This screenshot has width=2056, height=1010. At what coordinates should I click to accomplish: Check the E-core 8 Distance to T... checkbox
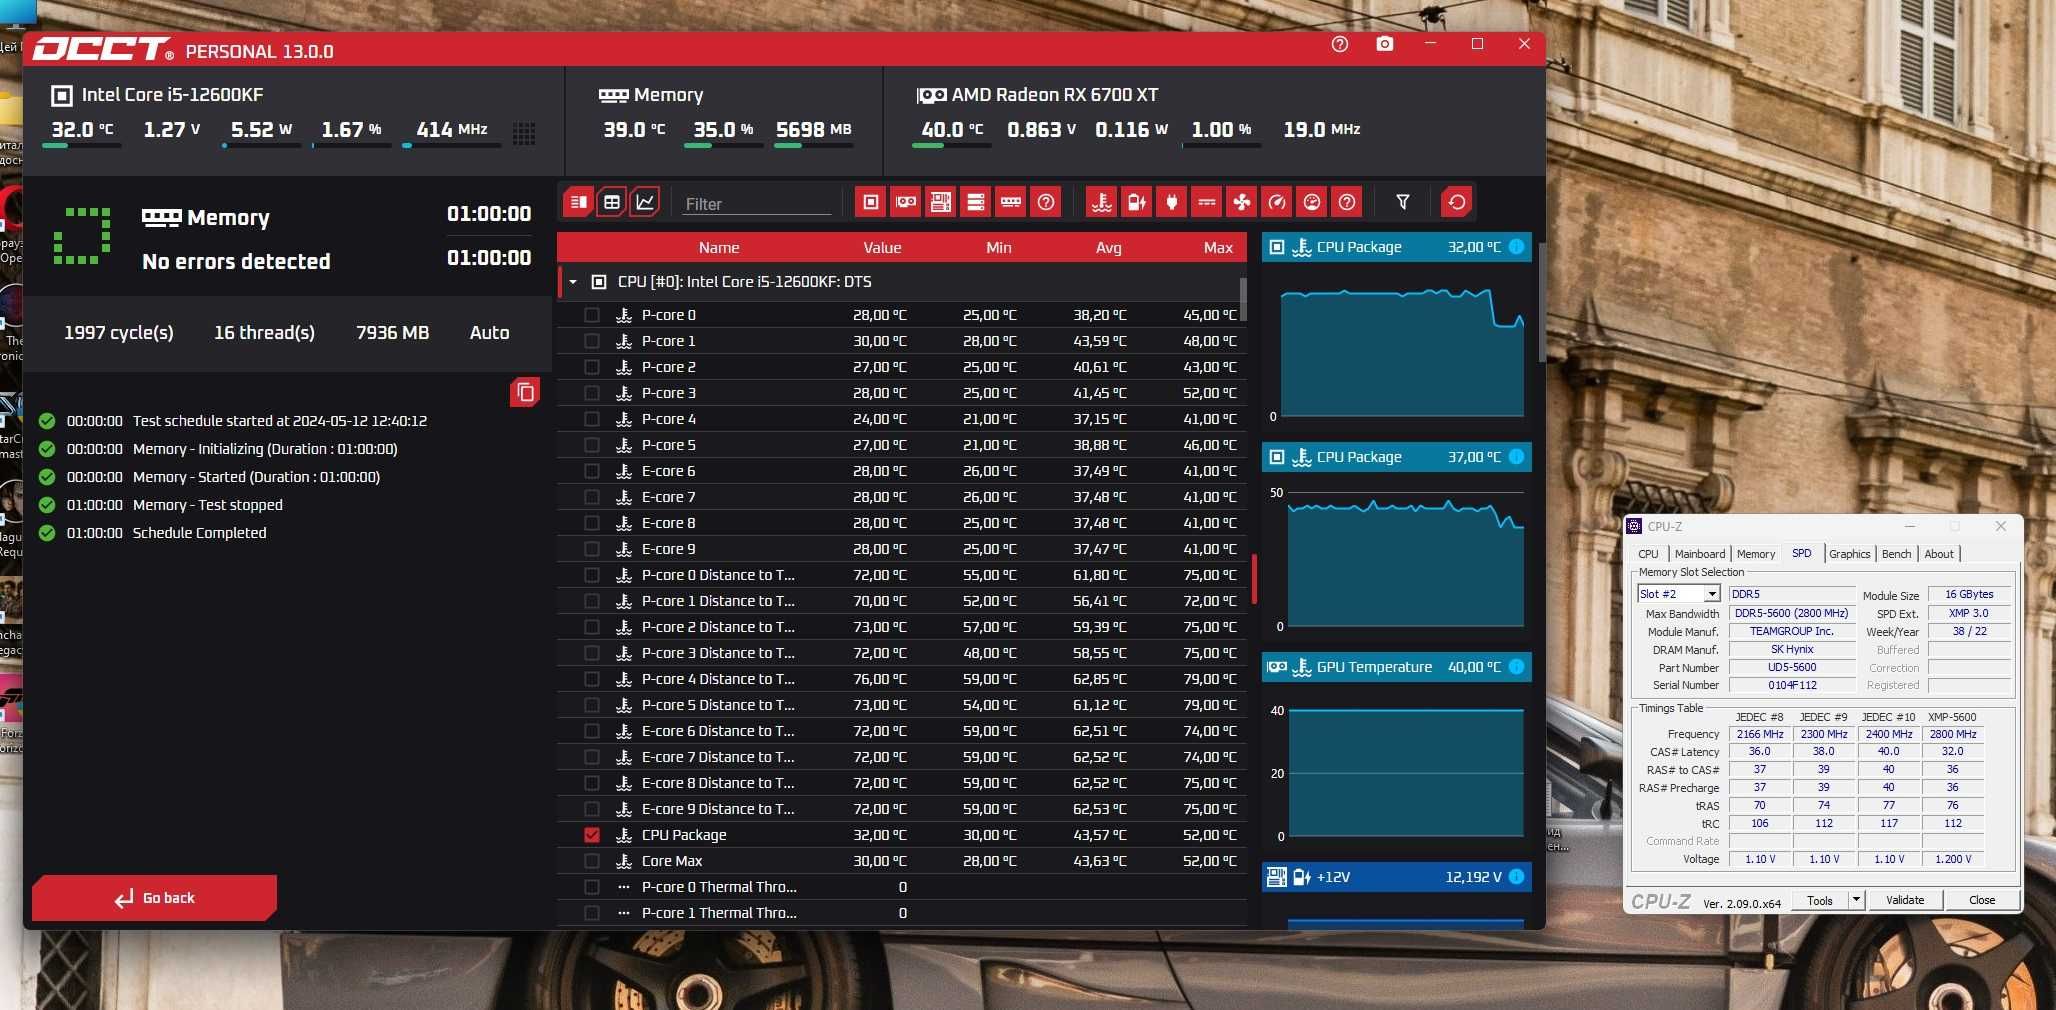coord(592,782)
